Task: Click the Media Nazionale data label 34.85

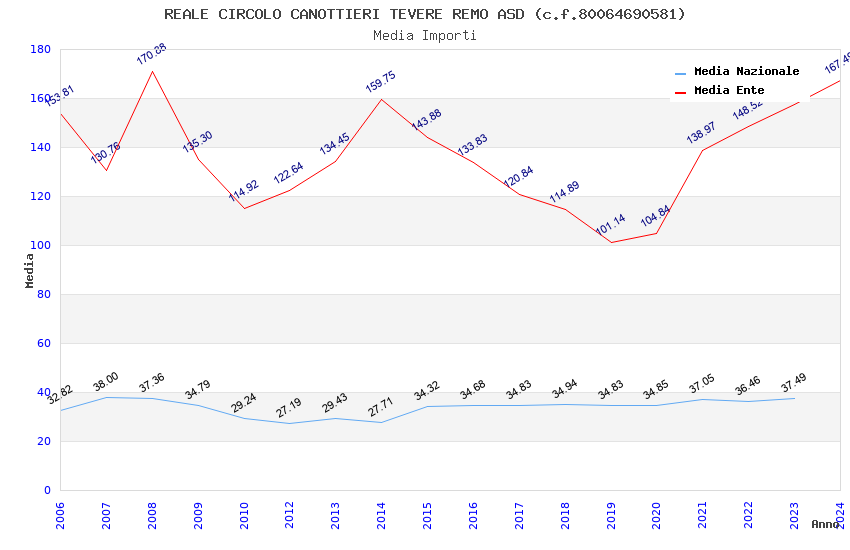Action: pyautogui.click(x=656, y=390)
